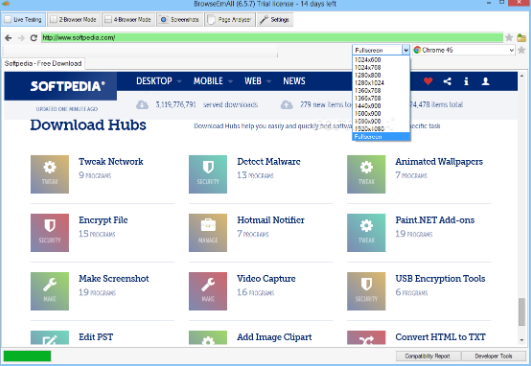Open the Settings tab

pyautogui.click(x=275, y=20)
